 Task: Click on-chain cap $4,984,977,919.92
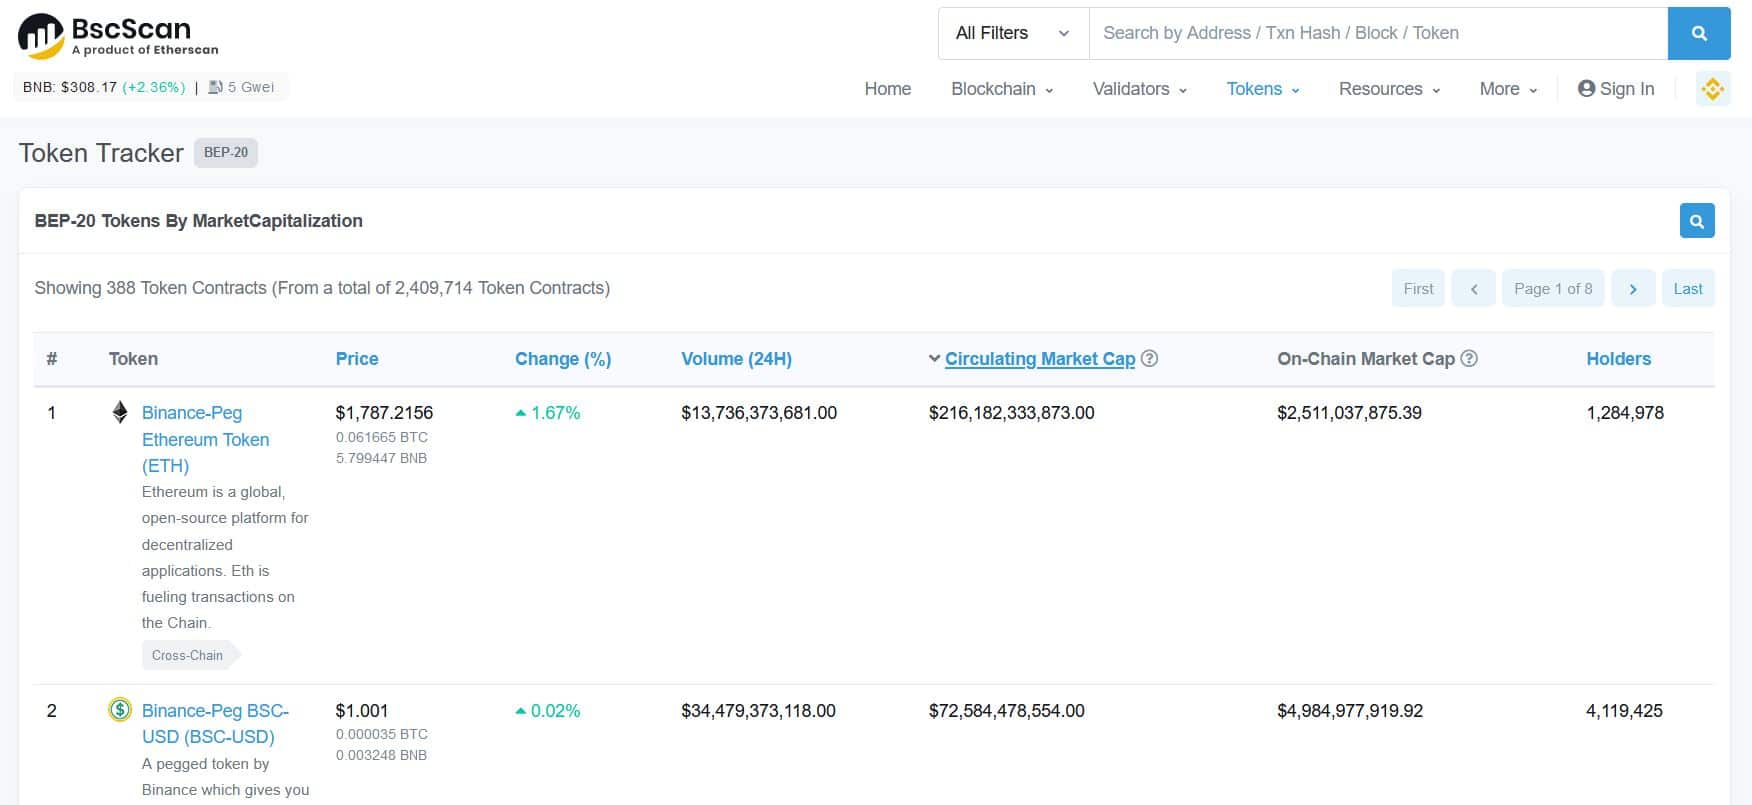point(1350,711)
